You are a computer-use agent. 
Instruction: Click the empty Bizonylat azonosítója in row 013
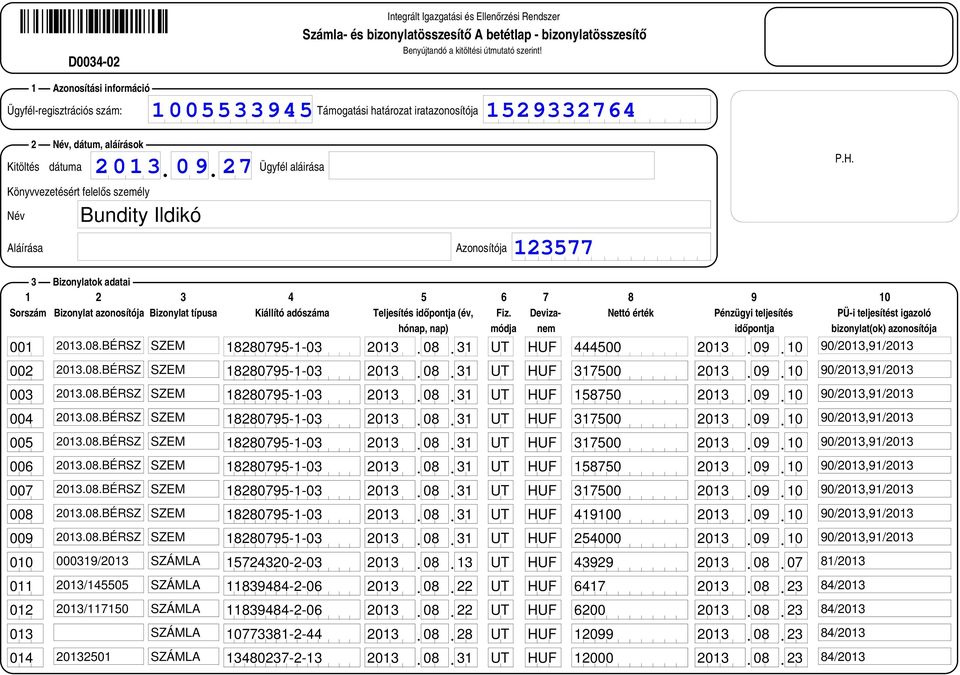click(x=99, y=633)
